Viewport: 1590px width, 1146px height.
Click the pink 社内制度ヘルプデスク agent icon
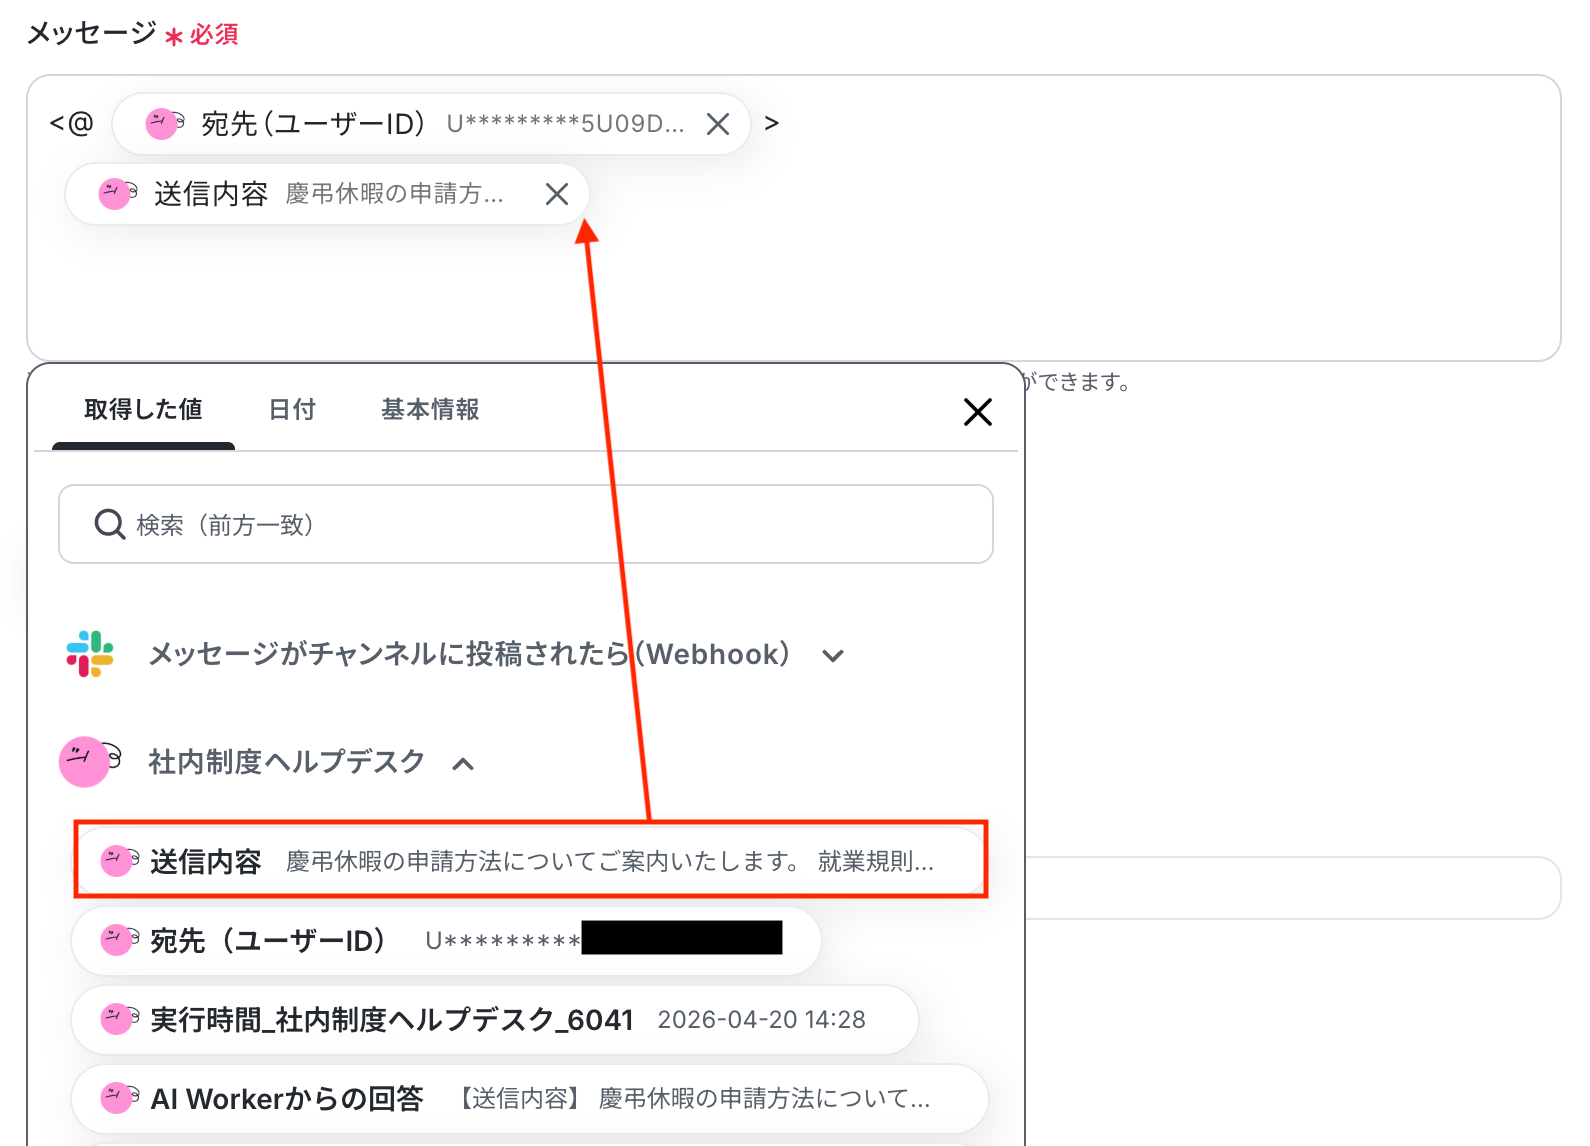tap(90, 762)
